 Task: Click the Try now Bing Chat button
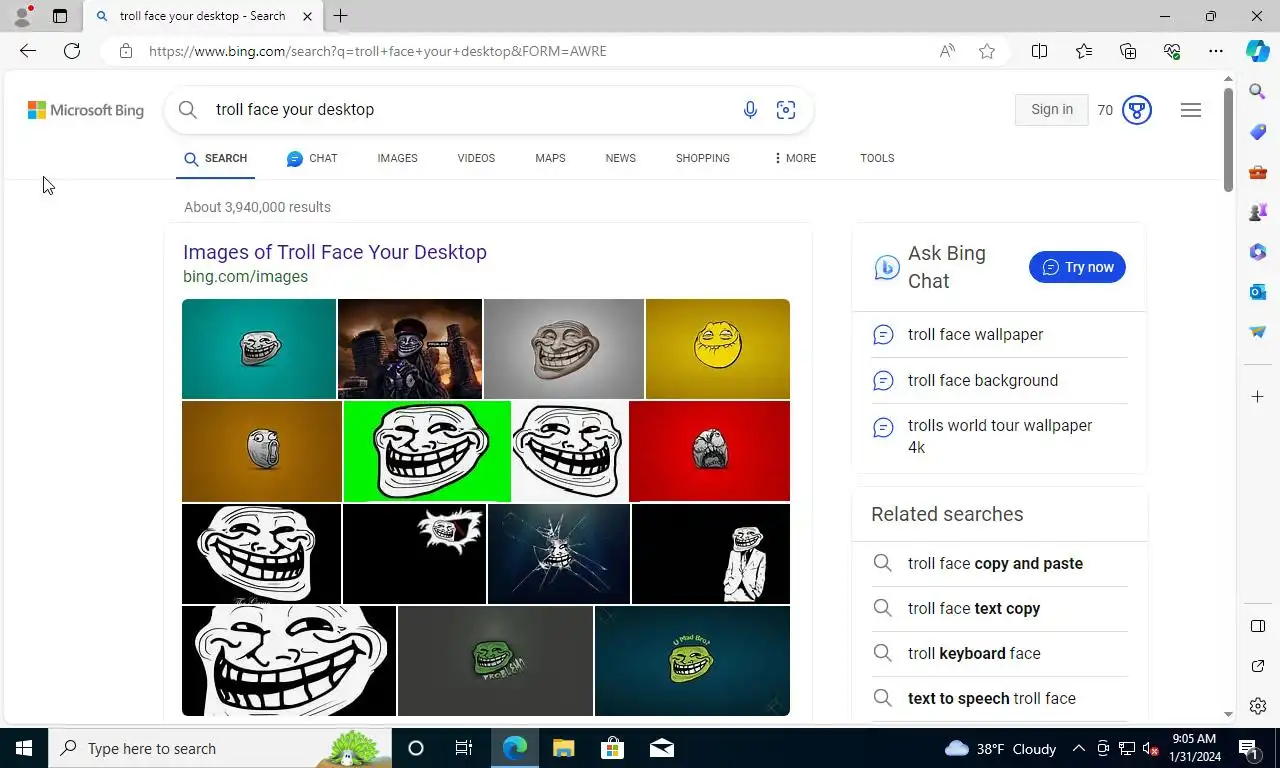(1077, 267)
